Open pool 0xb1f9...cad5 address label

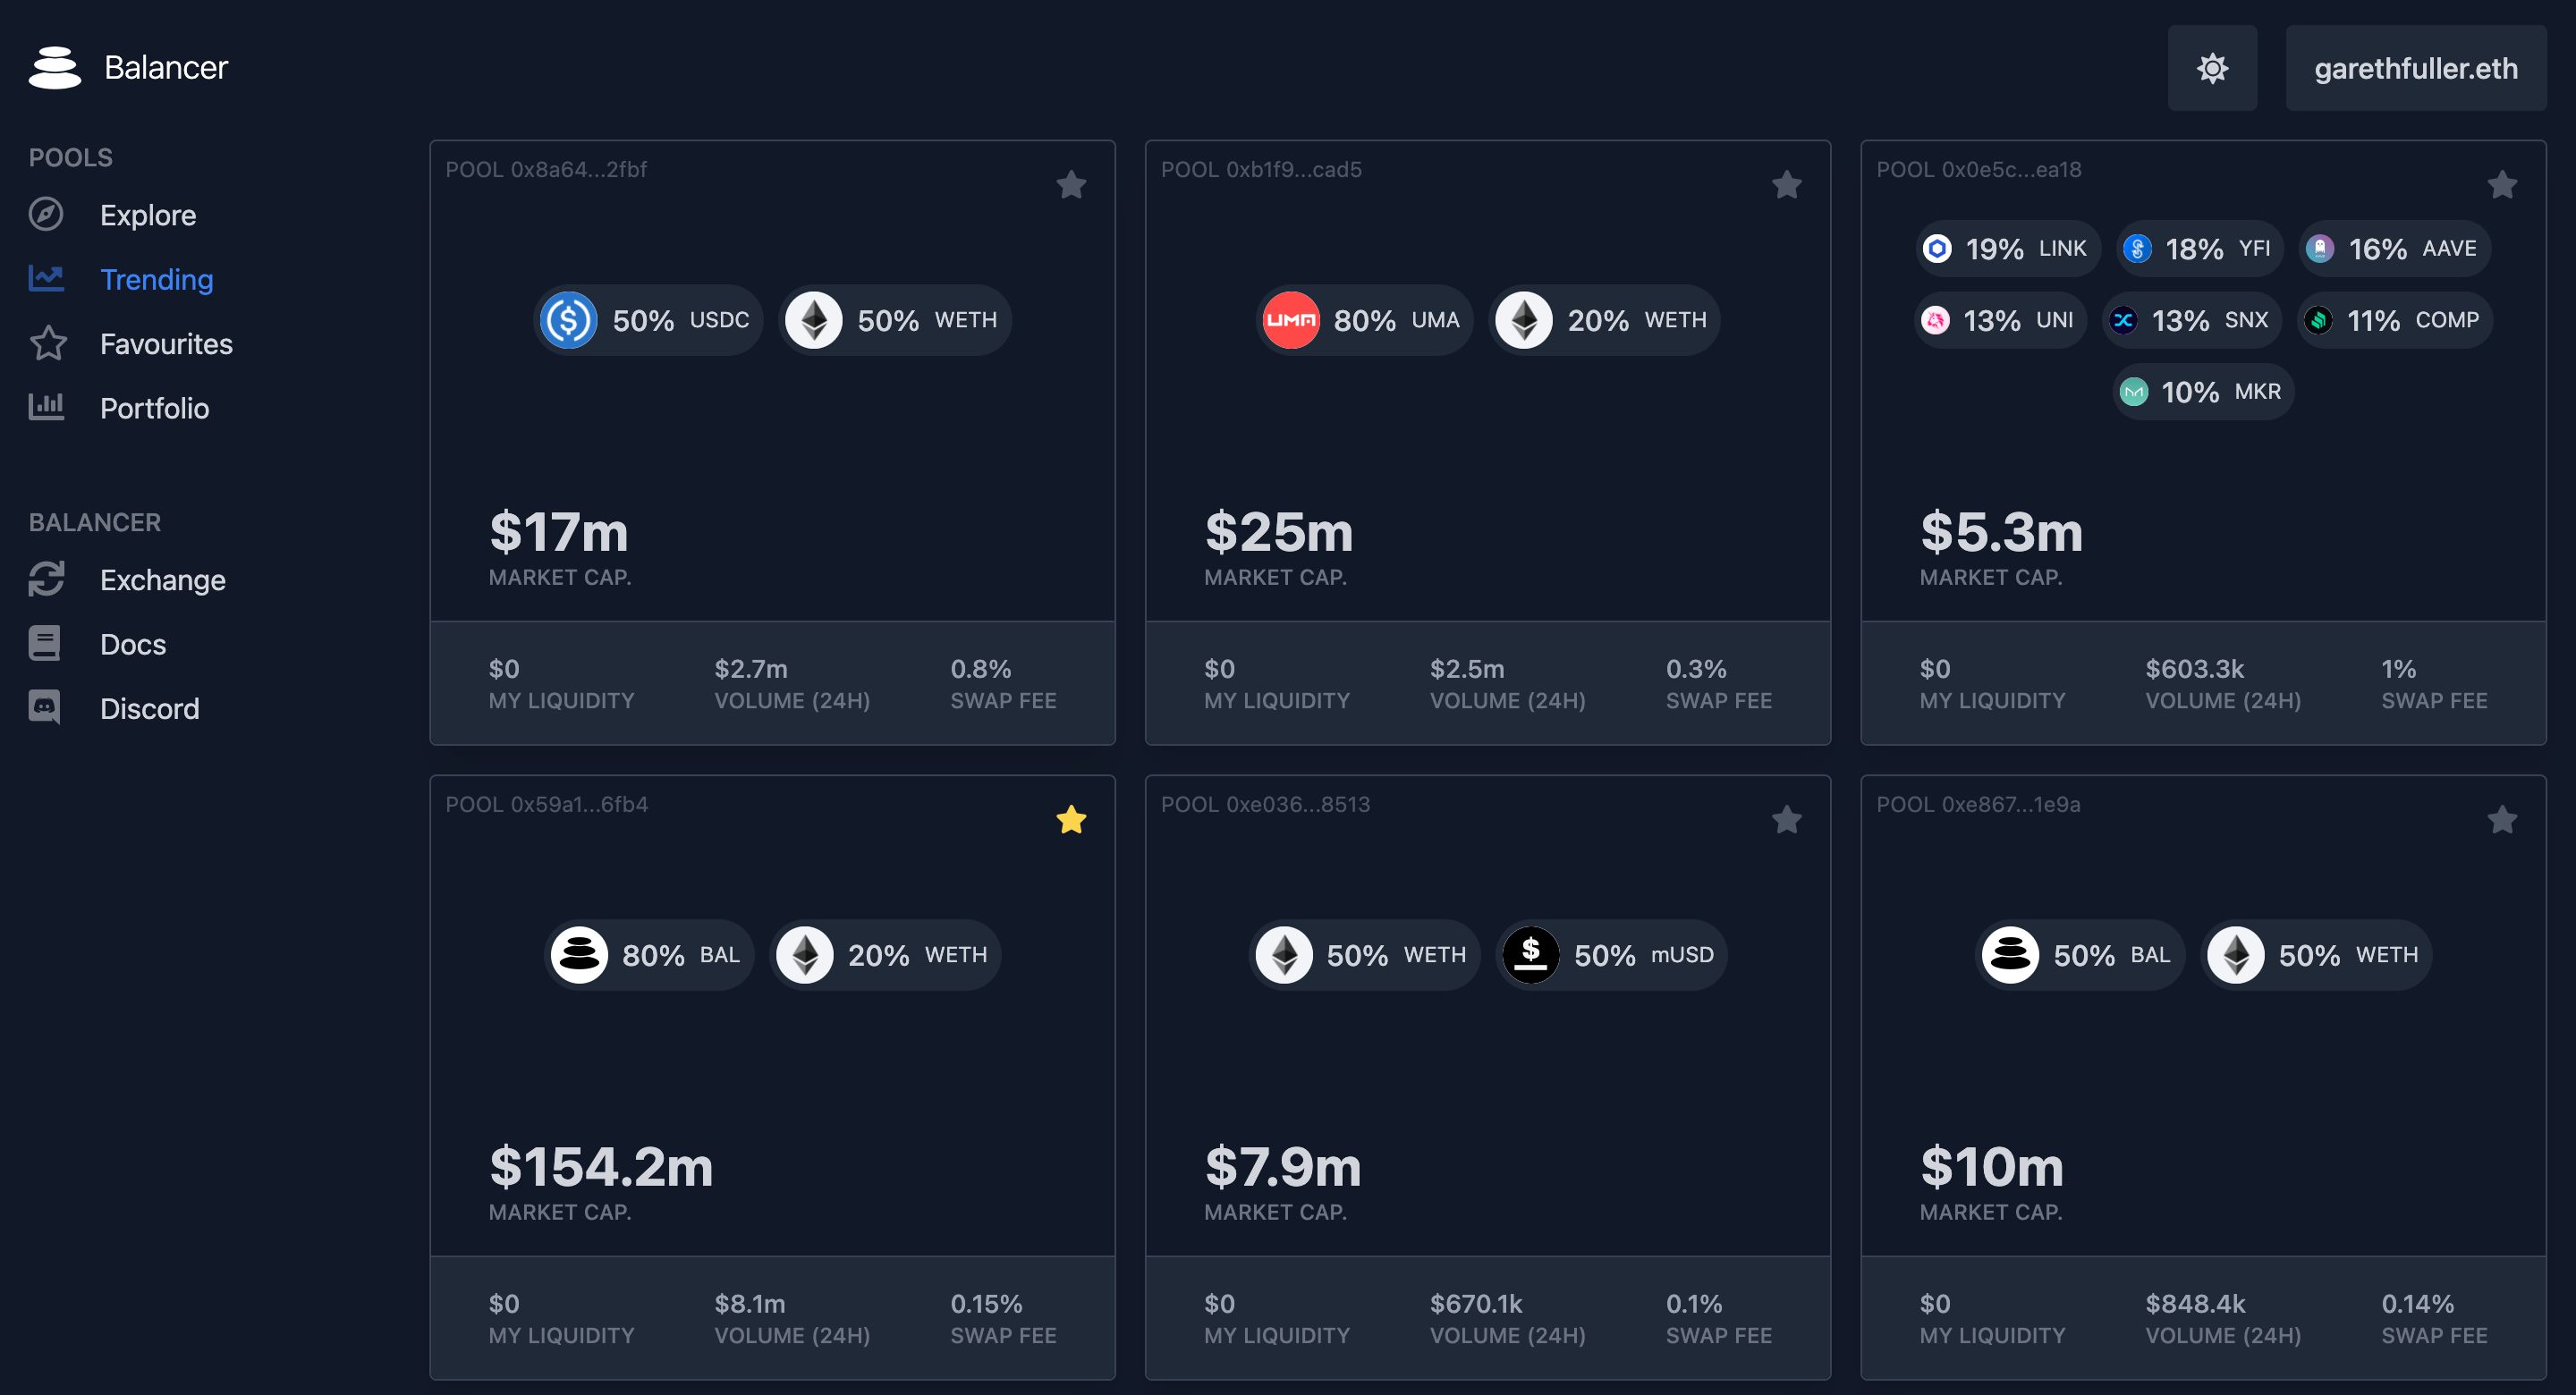[1261, 170]
